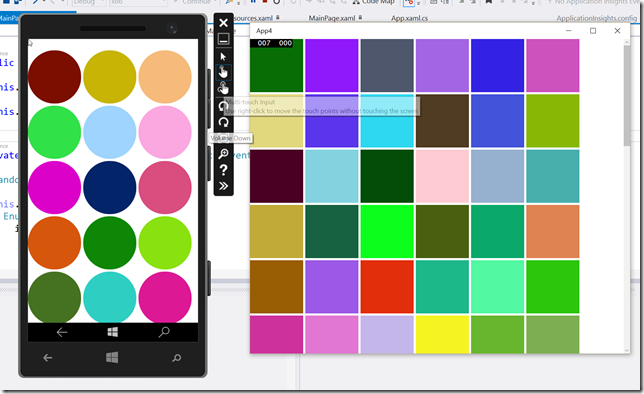The height and width of the screenshot is (394, 644).
Task: Click the App4 window vertical scrollbar thumb
Action: click(627, 95)
